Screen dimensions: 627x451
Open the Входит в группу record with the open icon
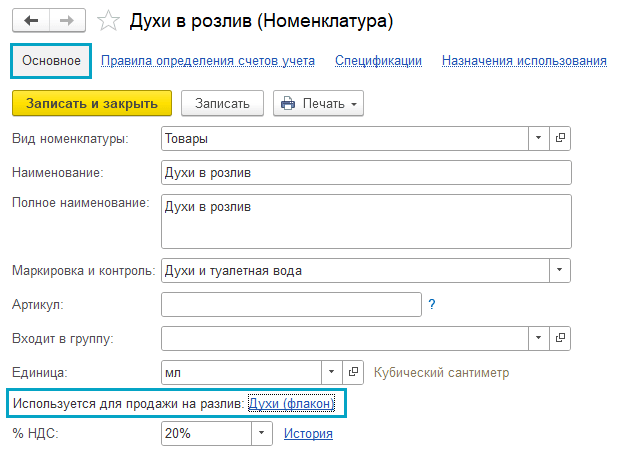(x=560, y=338)
